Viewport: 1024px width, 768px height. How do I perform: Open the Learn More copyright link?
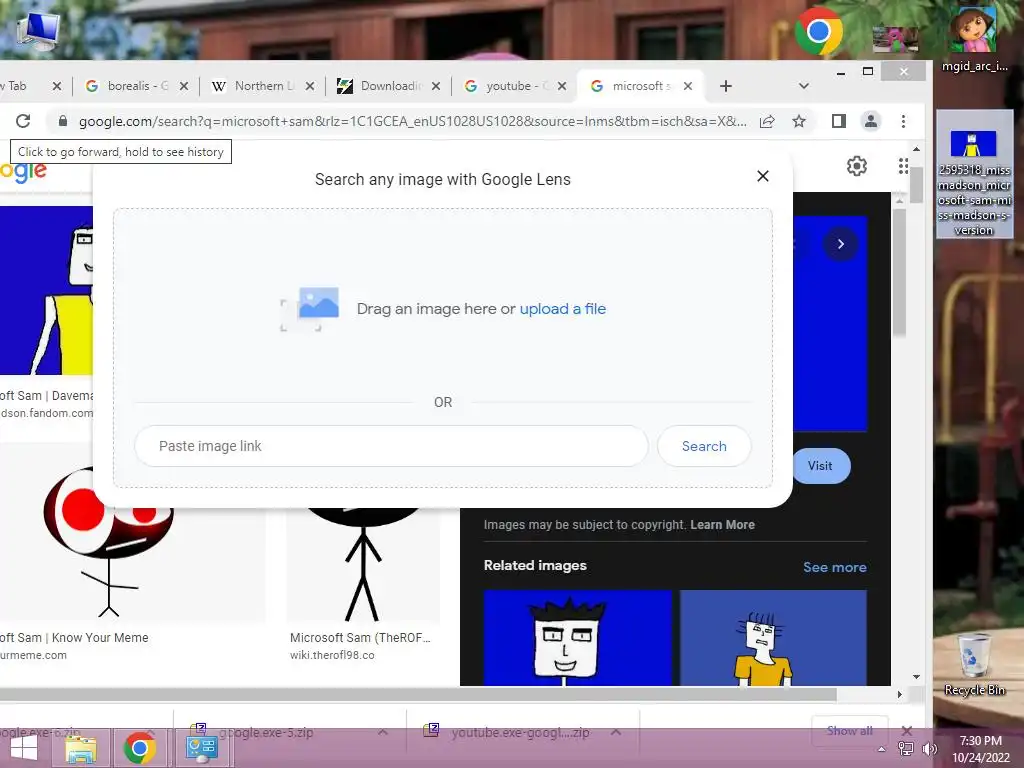722,524
